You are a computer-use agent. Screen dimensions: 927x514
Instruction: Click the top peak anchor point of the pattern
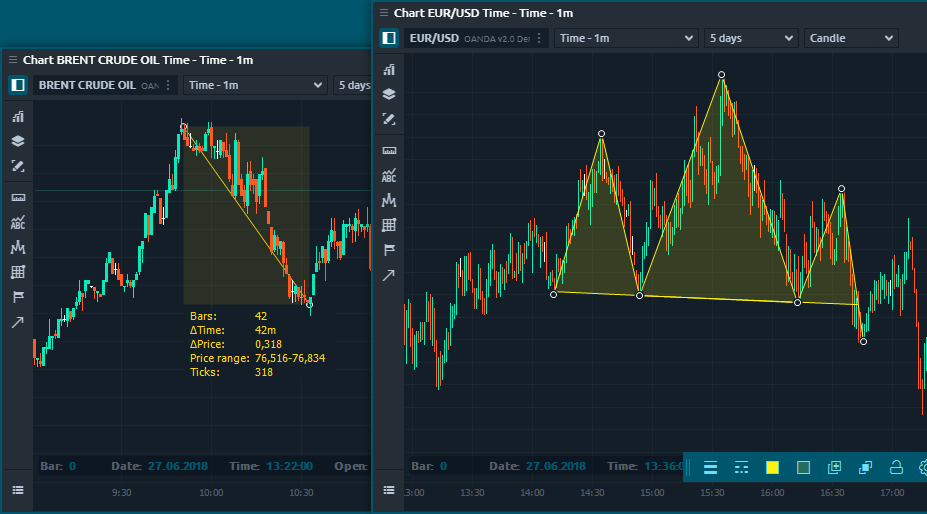tap(721, 75)
